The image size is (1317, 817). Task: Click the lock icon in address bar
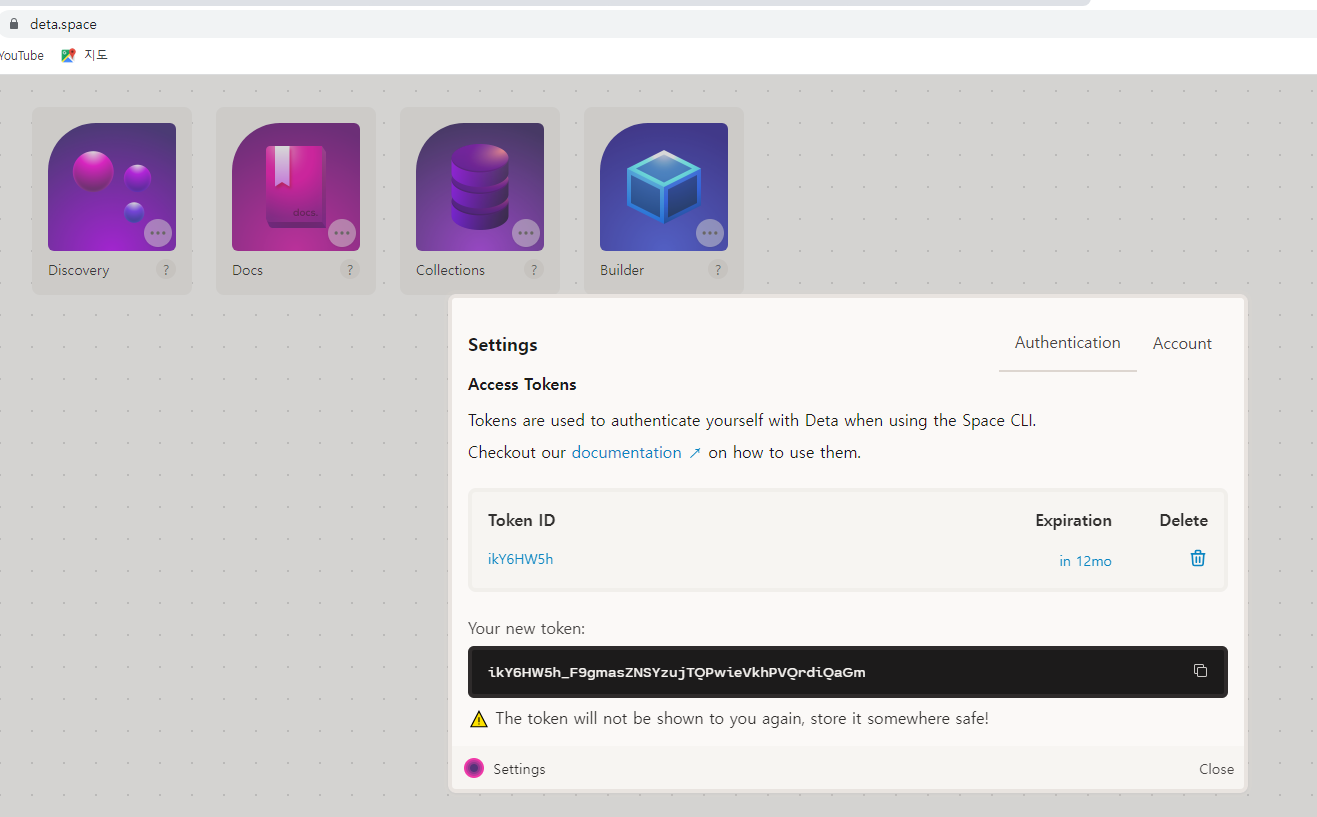14,24
